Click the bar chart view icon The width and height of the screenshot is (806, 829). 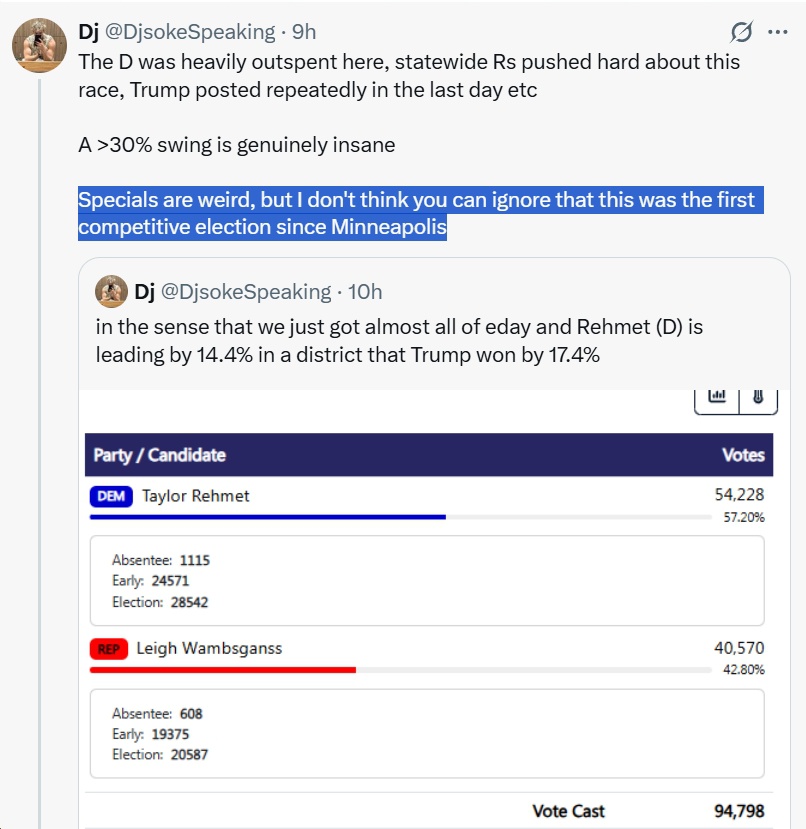[717, 396]
